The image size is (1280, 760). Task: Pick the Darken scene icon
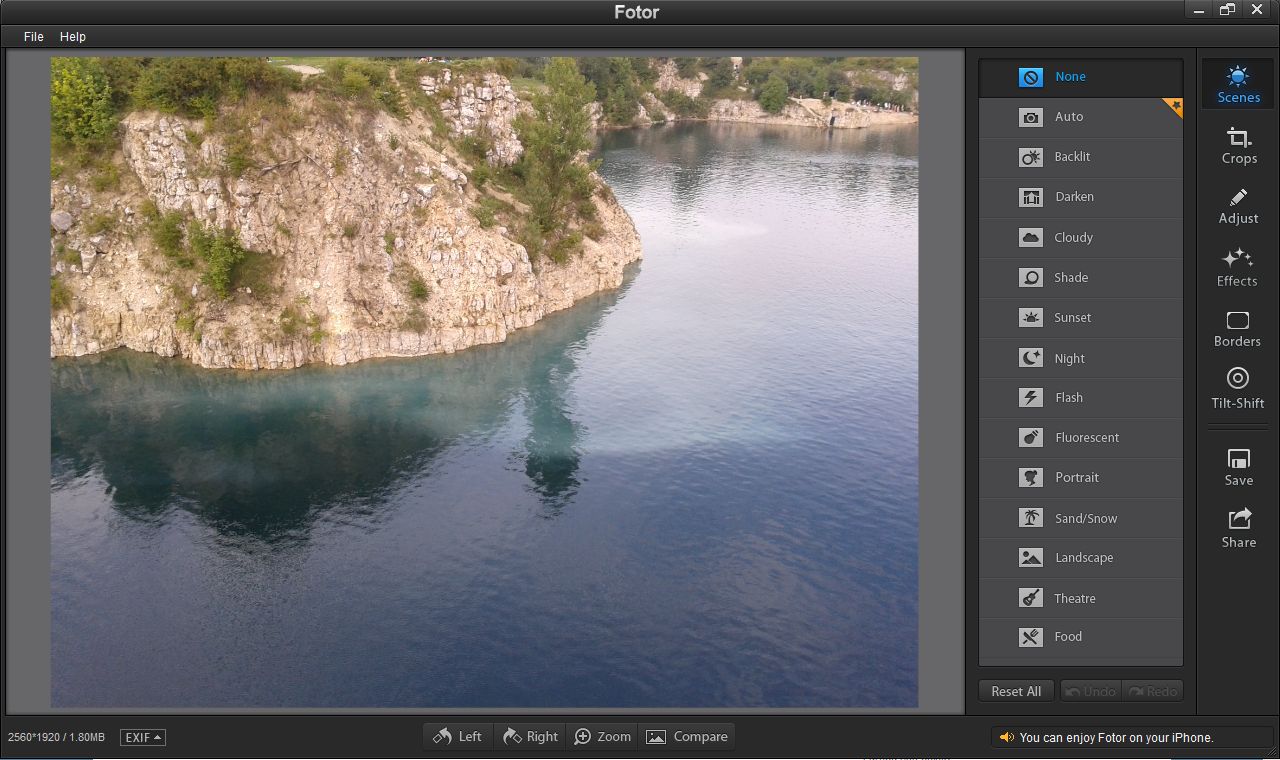[1031, 197]
